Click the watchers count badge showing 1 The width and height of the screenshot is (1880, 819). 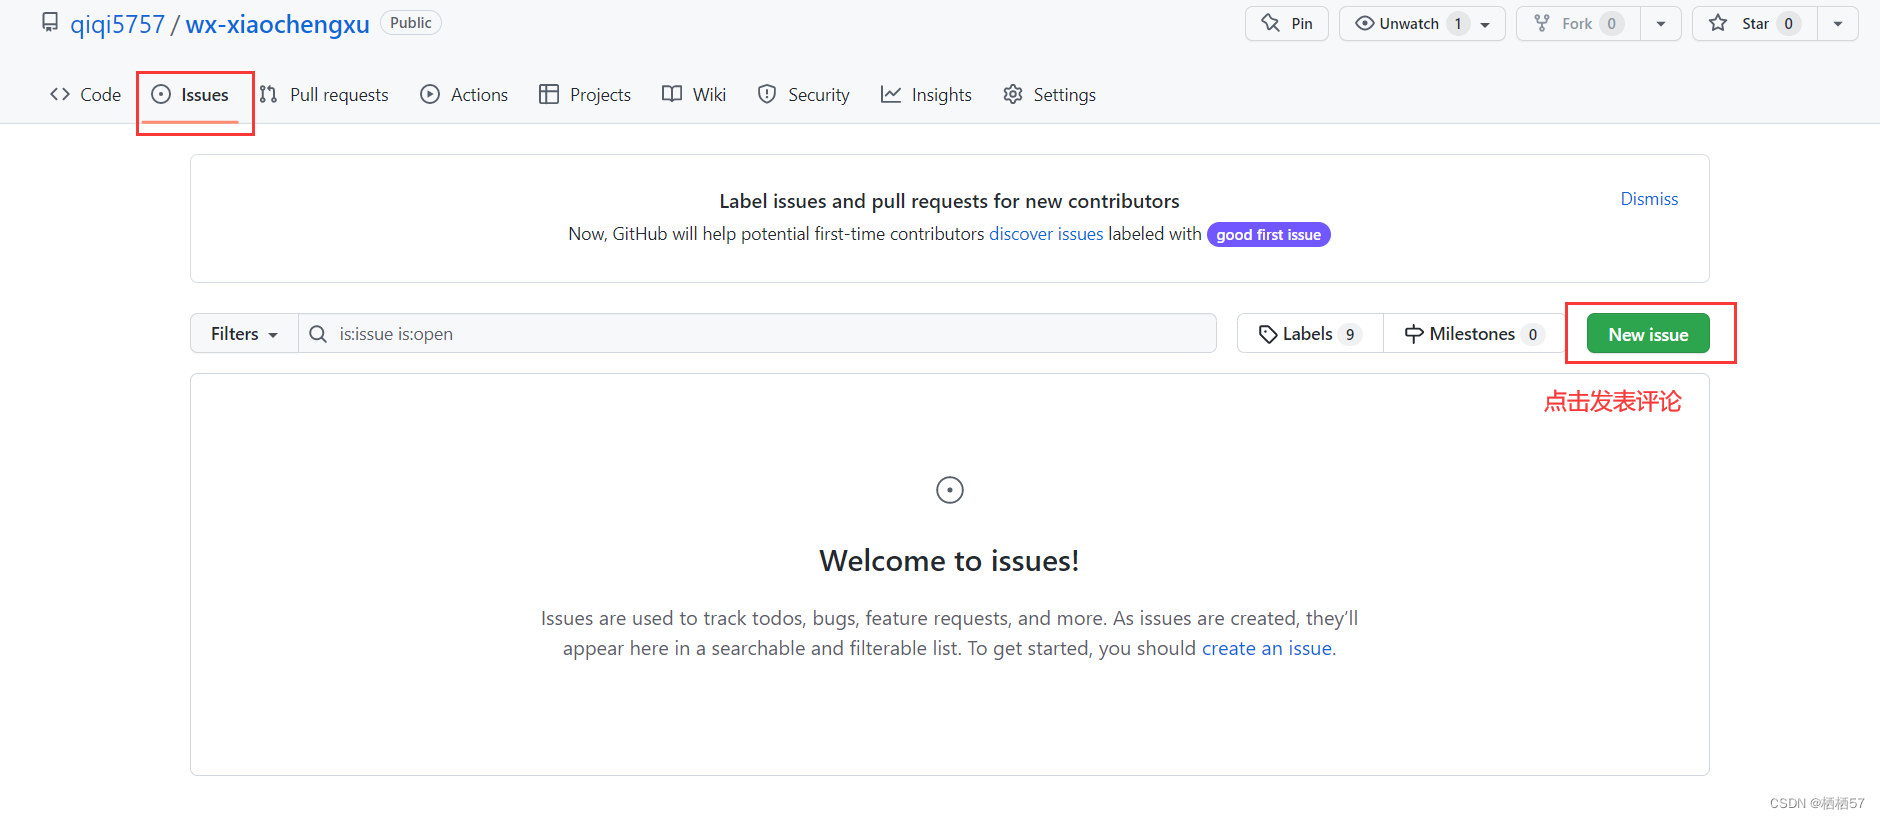tap(1458, 24)
